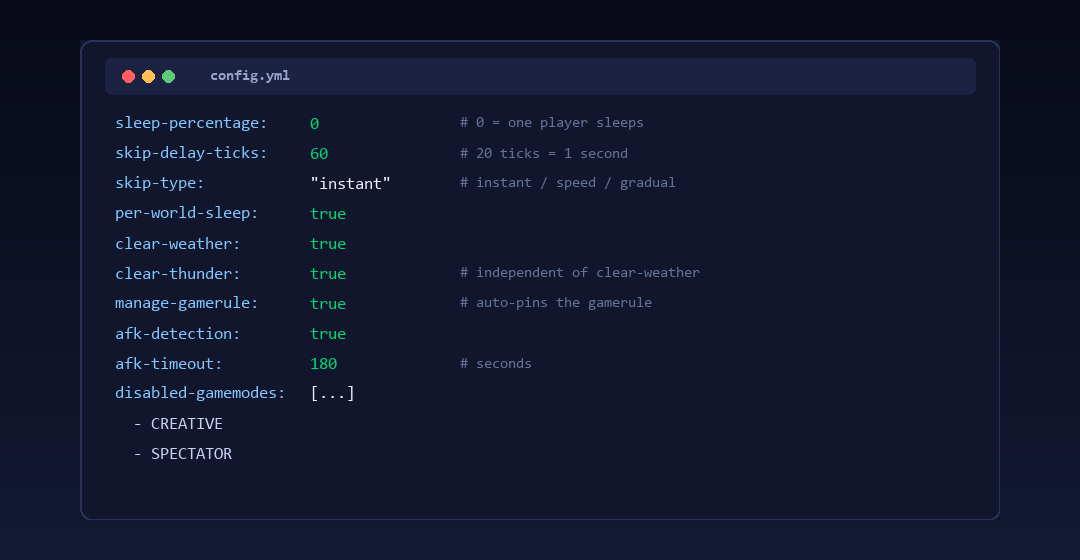The image size is (1080, 560).
Task: Click the disabled-gamemodes key
Action: (x=200, y=393)
